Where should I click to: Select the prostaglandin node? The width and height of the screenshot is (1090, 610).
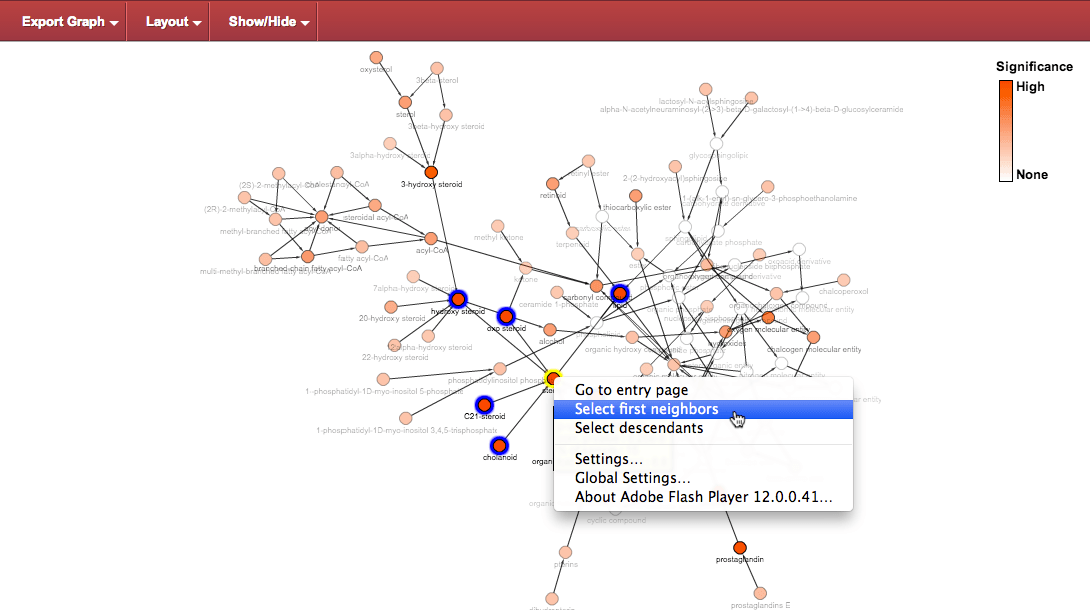[740, 547]
